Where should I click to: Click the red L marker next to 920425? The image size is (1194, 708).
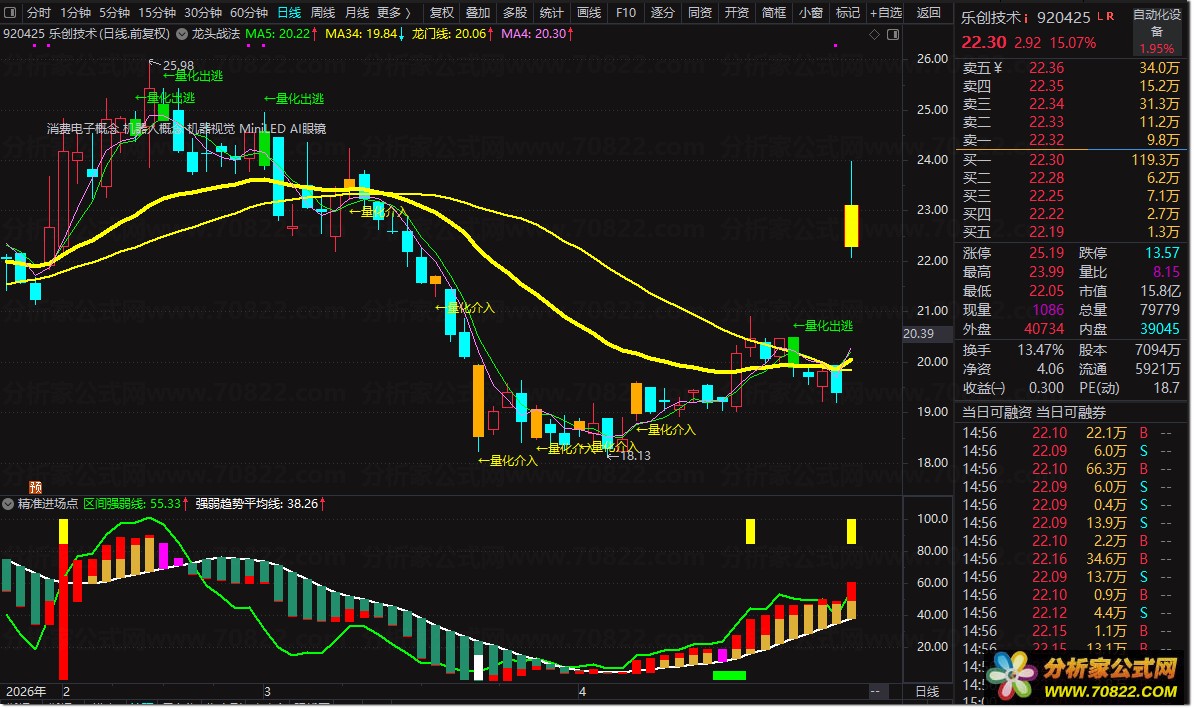pyautogui.click(x=1100, y=16)
